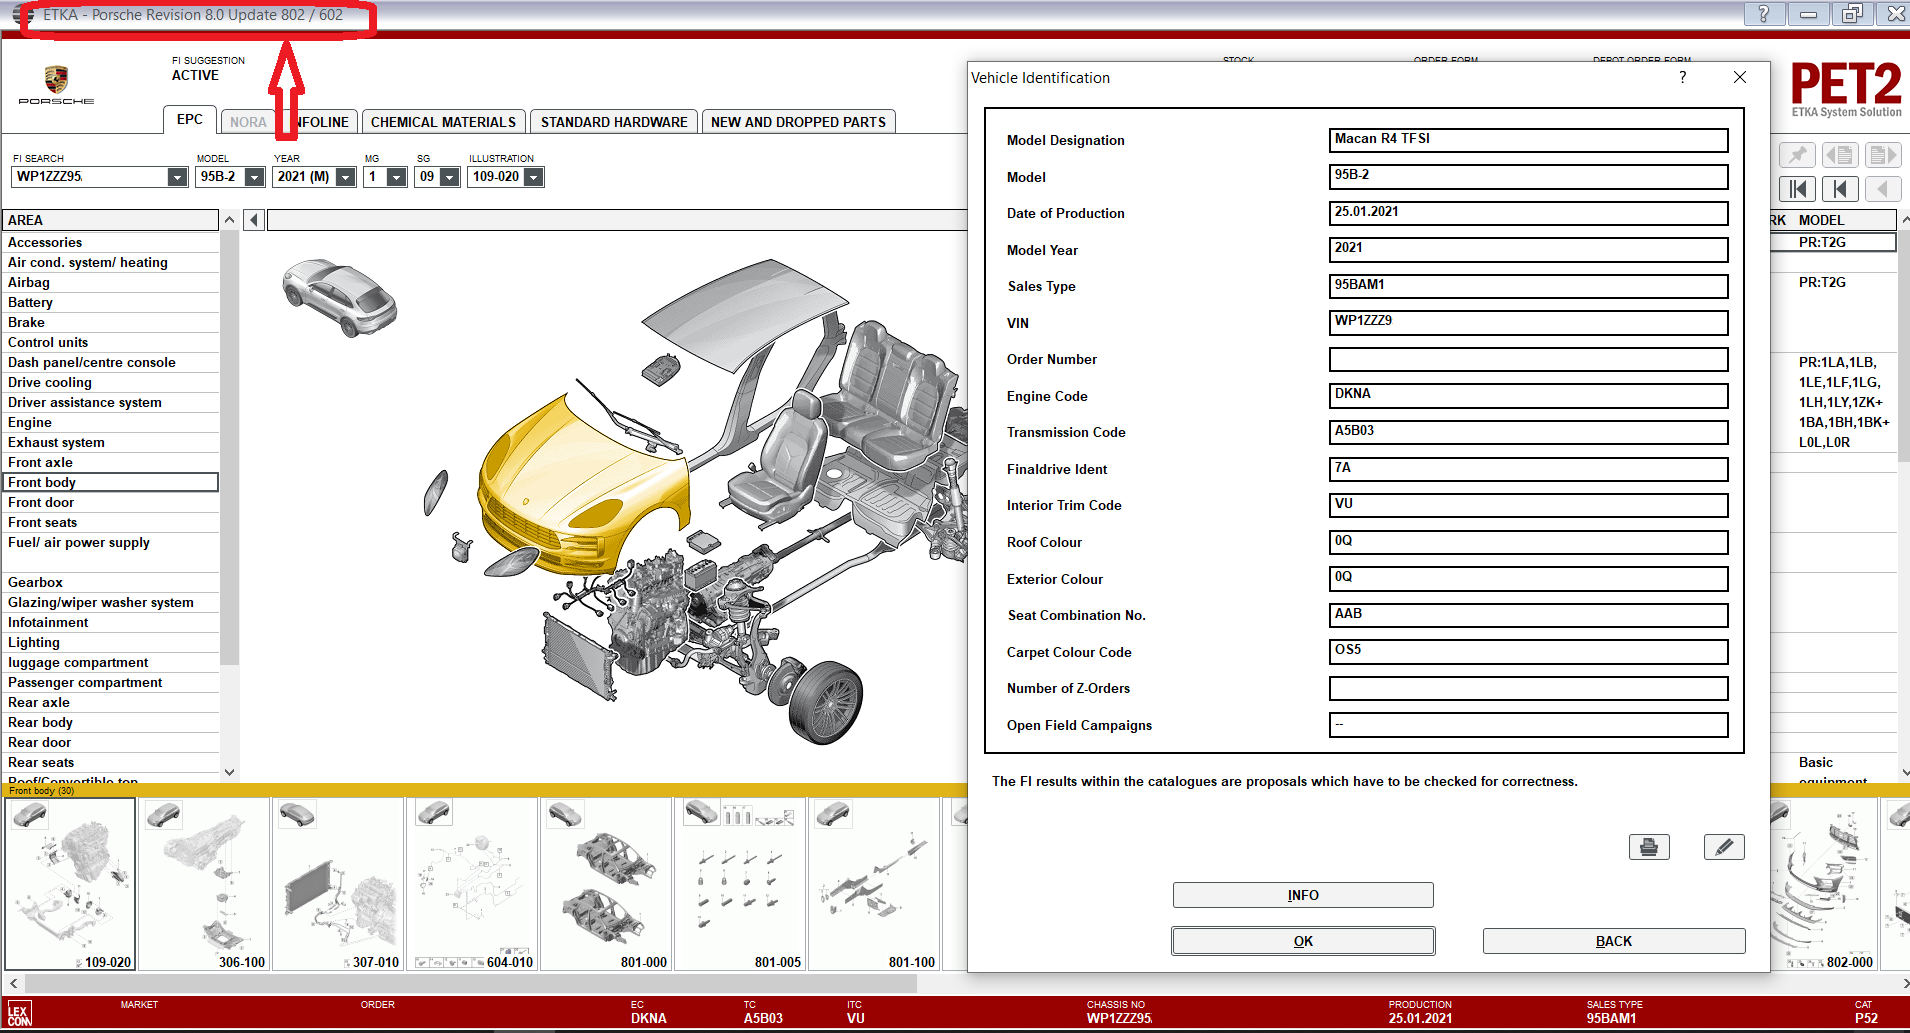Open the SG 09 dropdown
The width and height of the screenshot is (1910, 1033).
(450, 177)
